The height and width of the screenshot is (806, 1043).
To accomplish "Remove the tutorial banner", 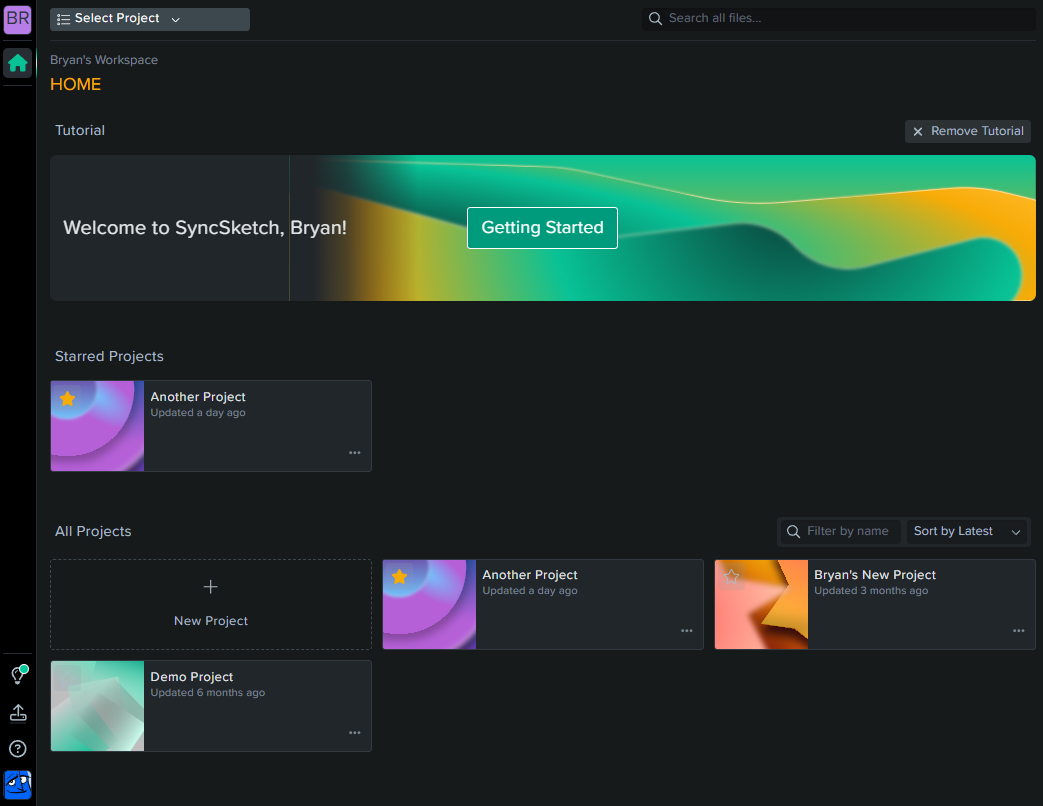I will point(968,132).
